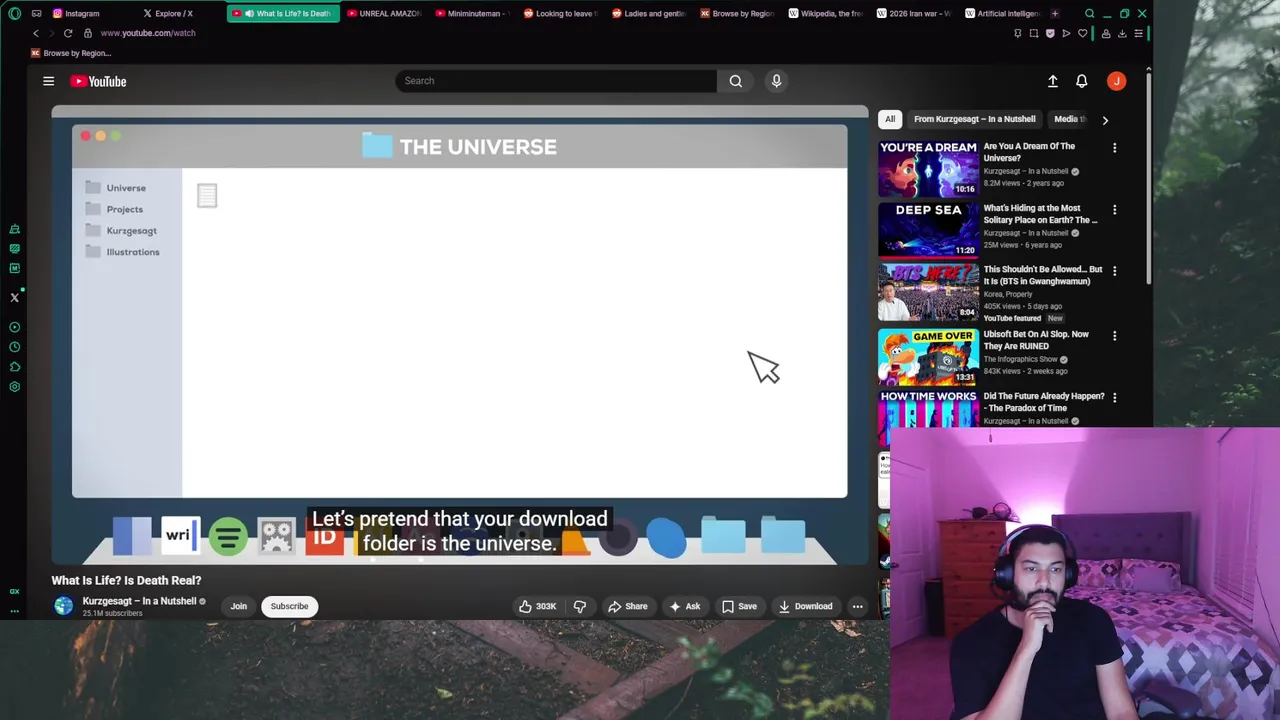Viewport: 1280px width, 720px height.
Task: Open more actions menu below video
Action: (857, 606)
